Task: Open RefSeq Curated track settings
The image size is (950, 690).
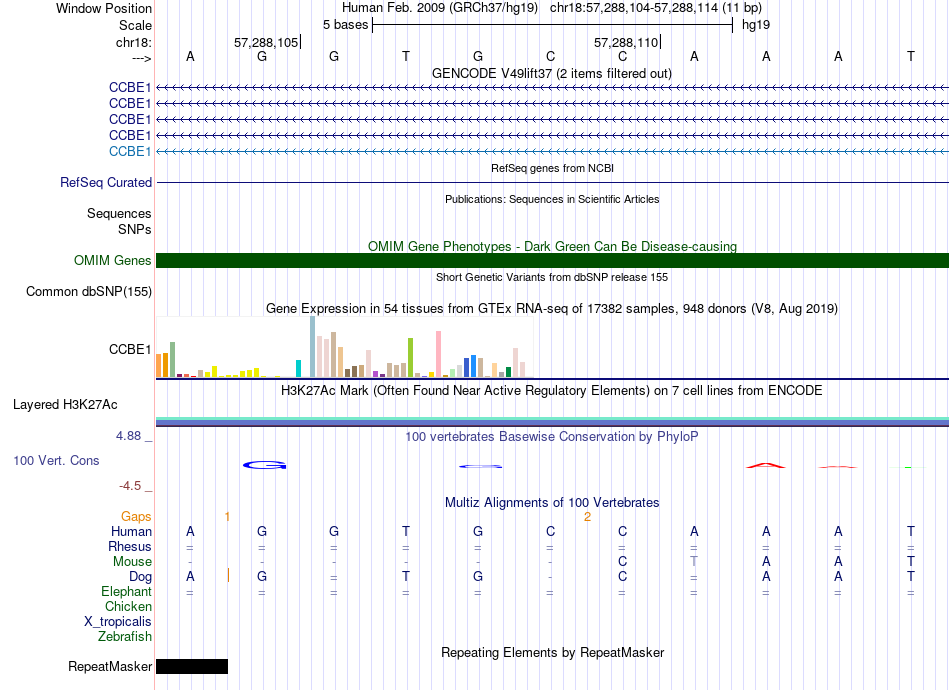Action: [x=105, y=182]
